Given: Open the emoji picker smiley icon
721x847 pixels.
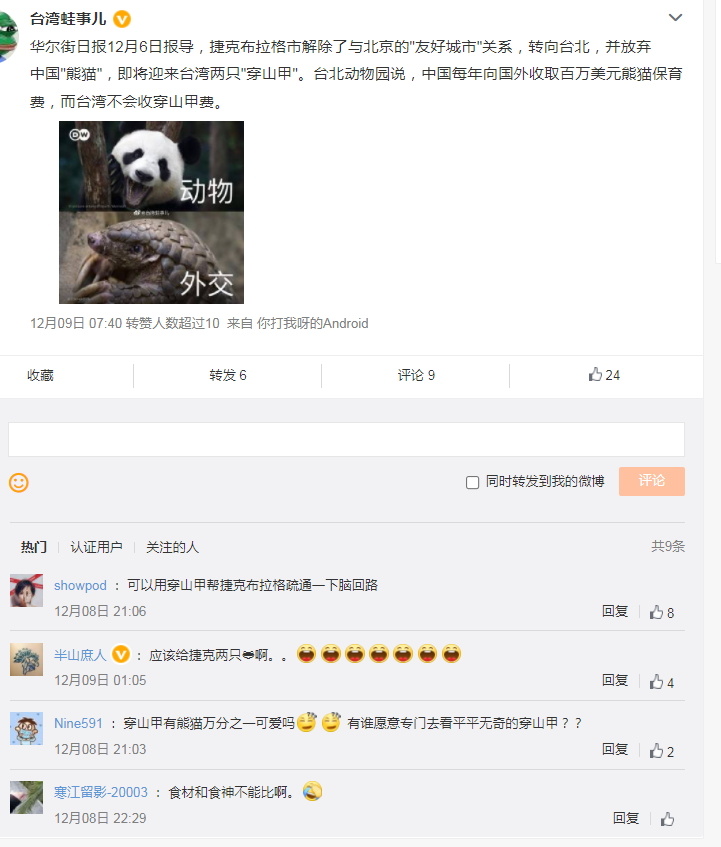Looking at the screenshot, I should 19,482.
